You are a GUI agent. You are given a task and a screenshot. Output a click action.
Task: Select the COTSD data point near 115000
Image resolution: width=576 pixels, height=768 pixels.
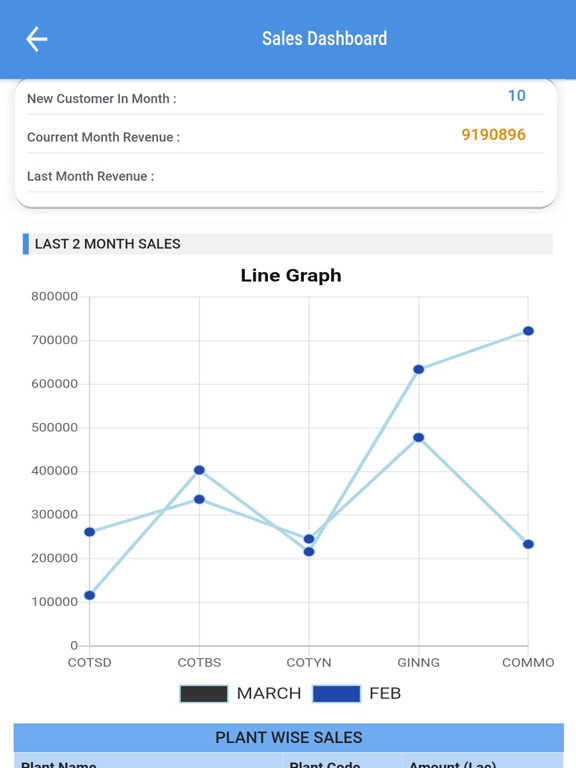(90, 595)
